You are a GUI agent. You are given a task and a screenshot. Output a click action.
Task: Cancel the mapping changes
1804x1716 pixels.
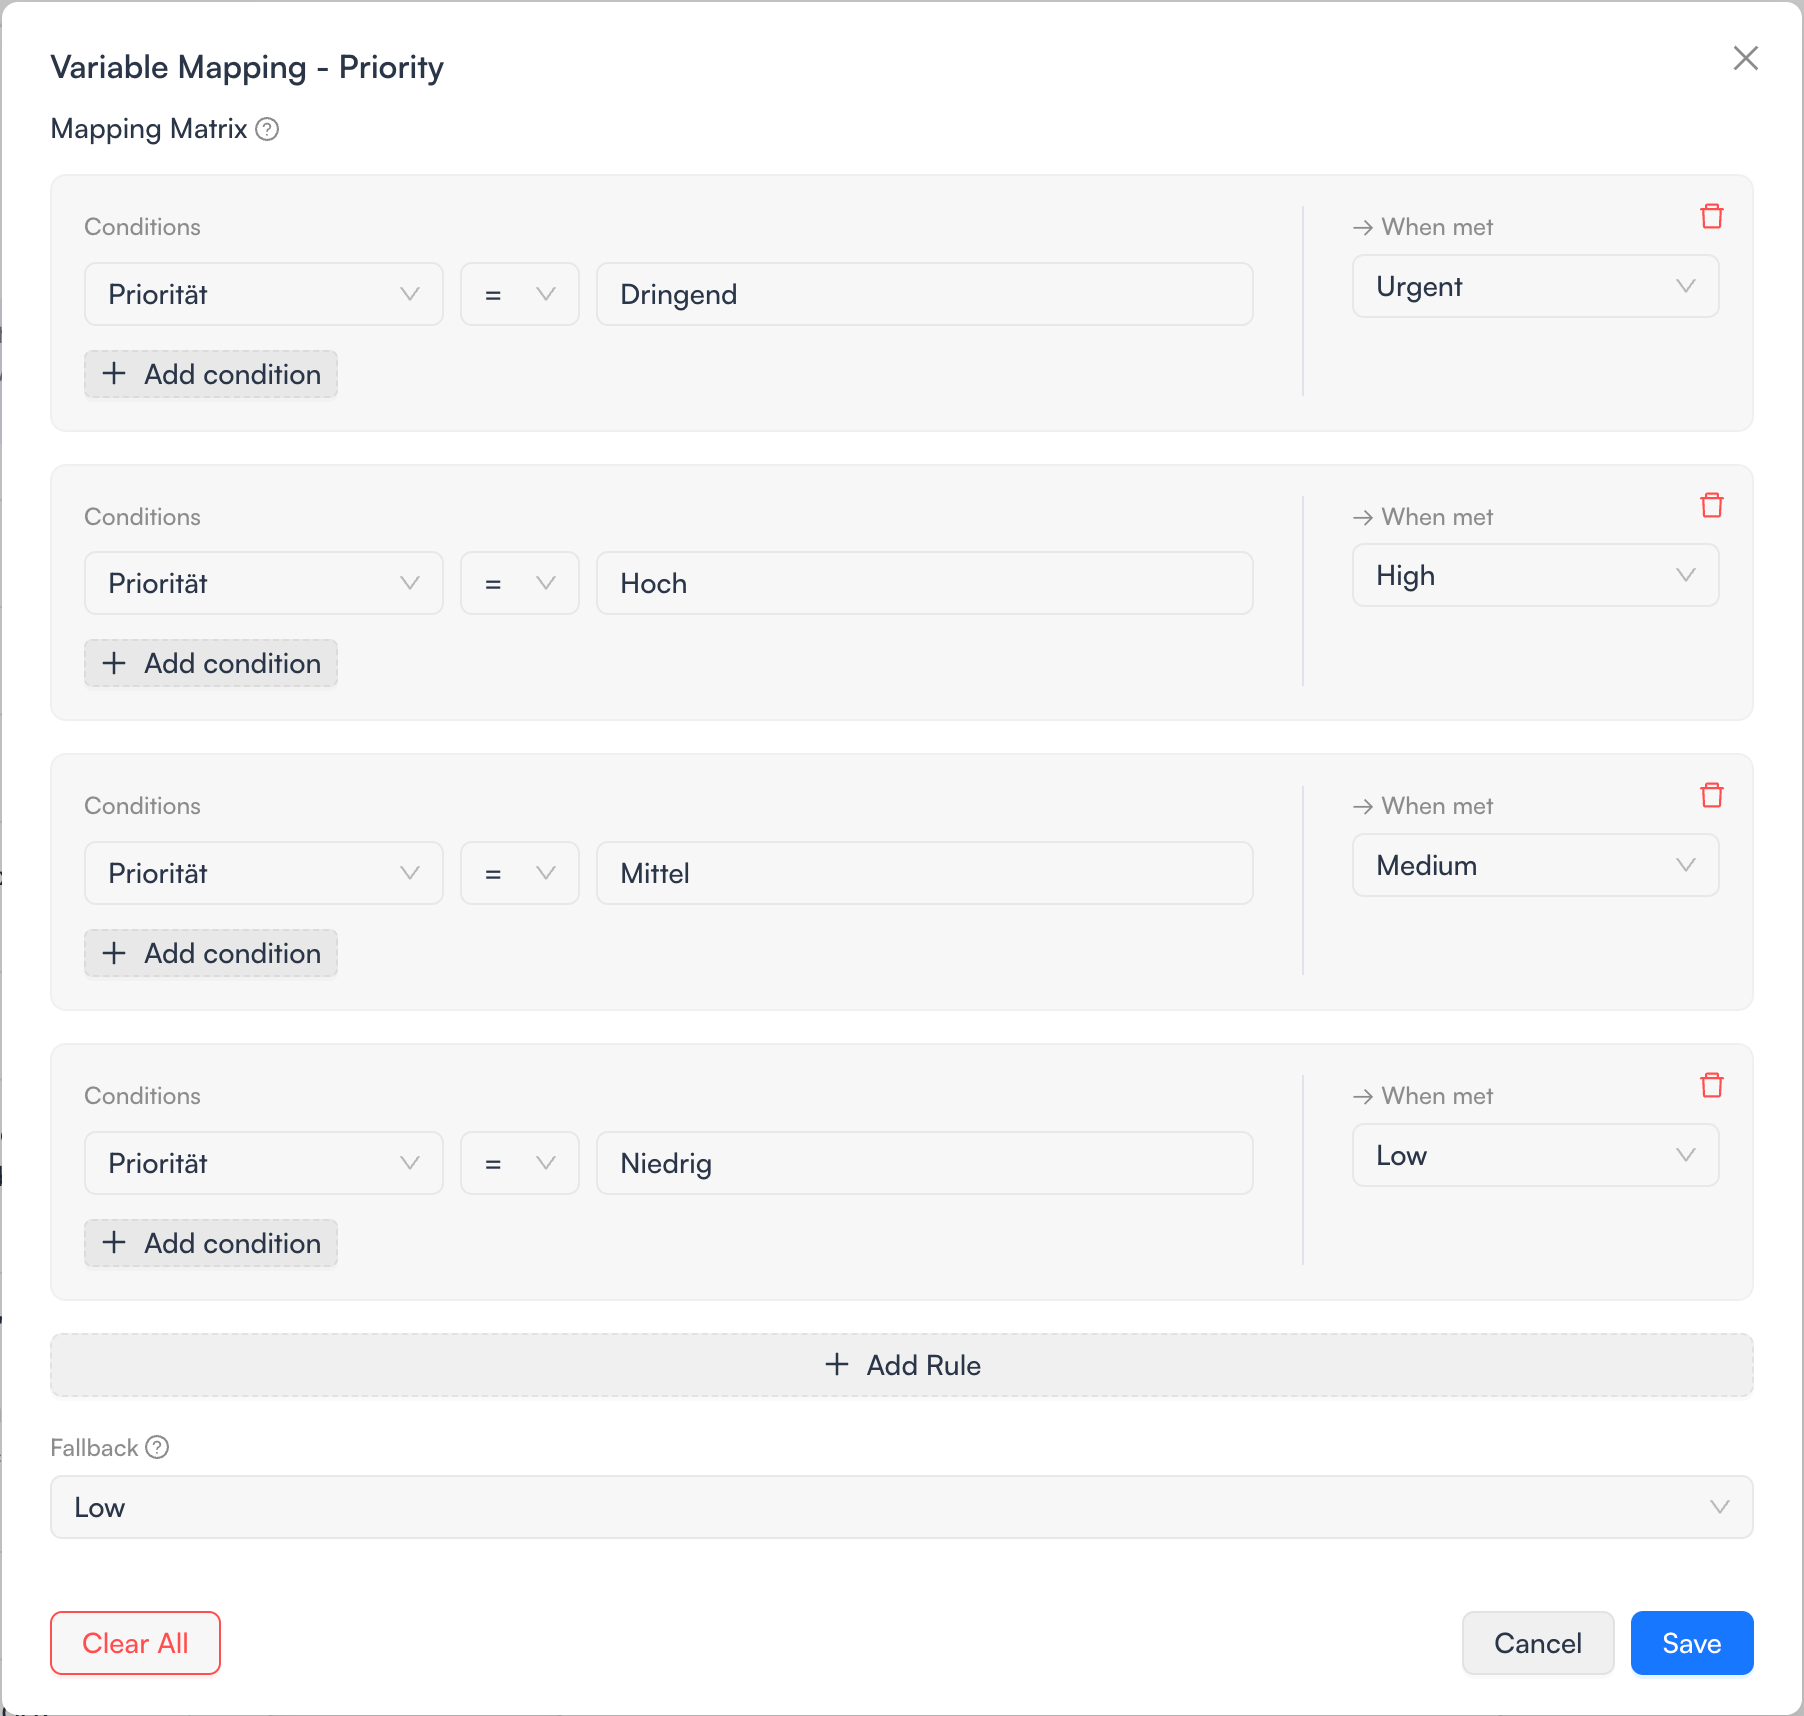coord(1537,1643)
